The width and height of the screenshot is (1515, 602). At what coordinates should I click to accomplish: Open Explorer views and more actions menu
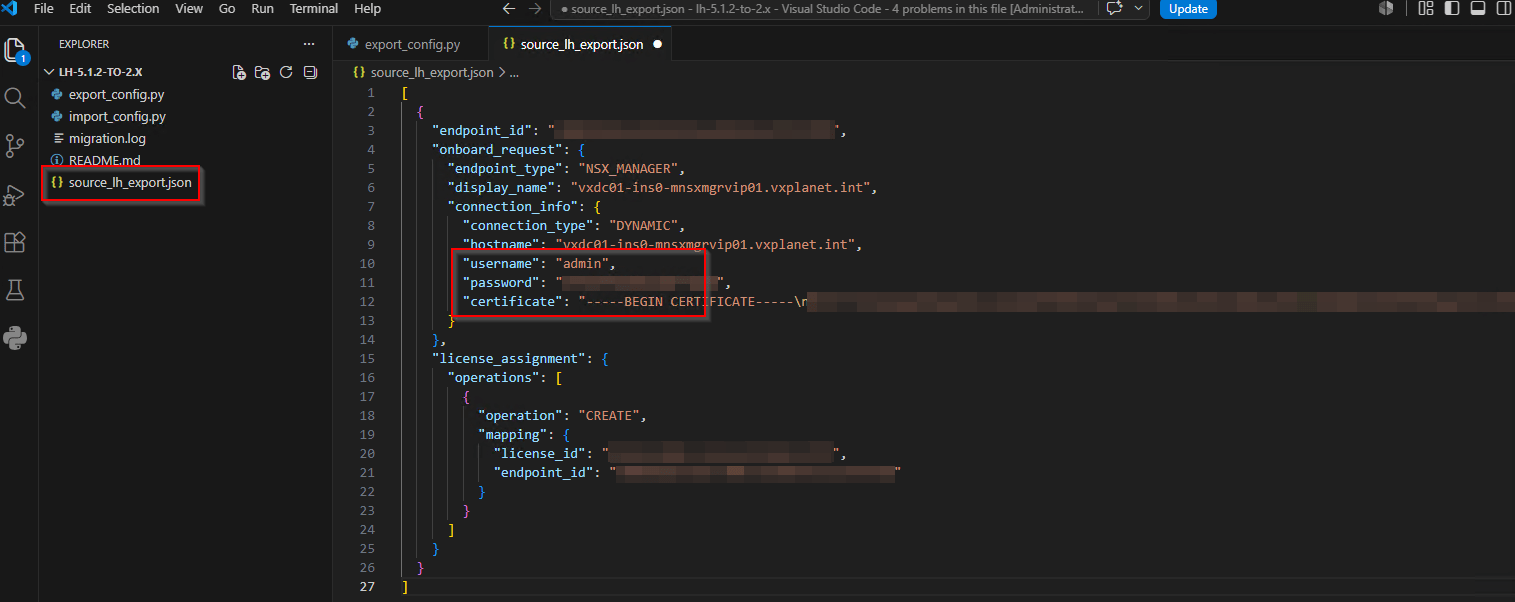tap(309, 44)
